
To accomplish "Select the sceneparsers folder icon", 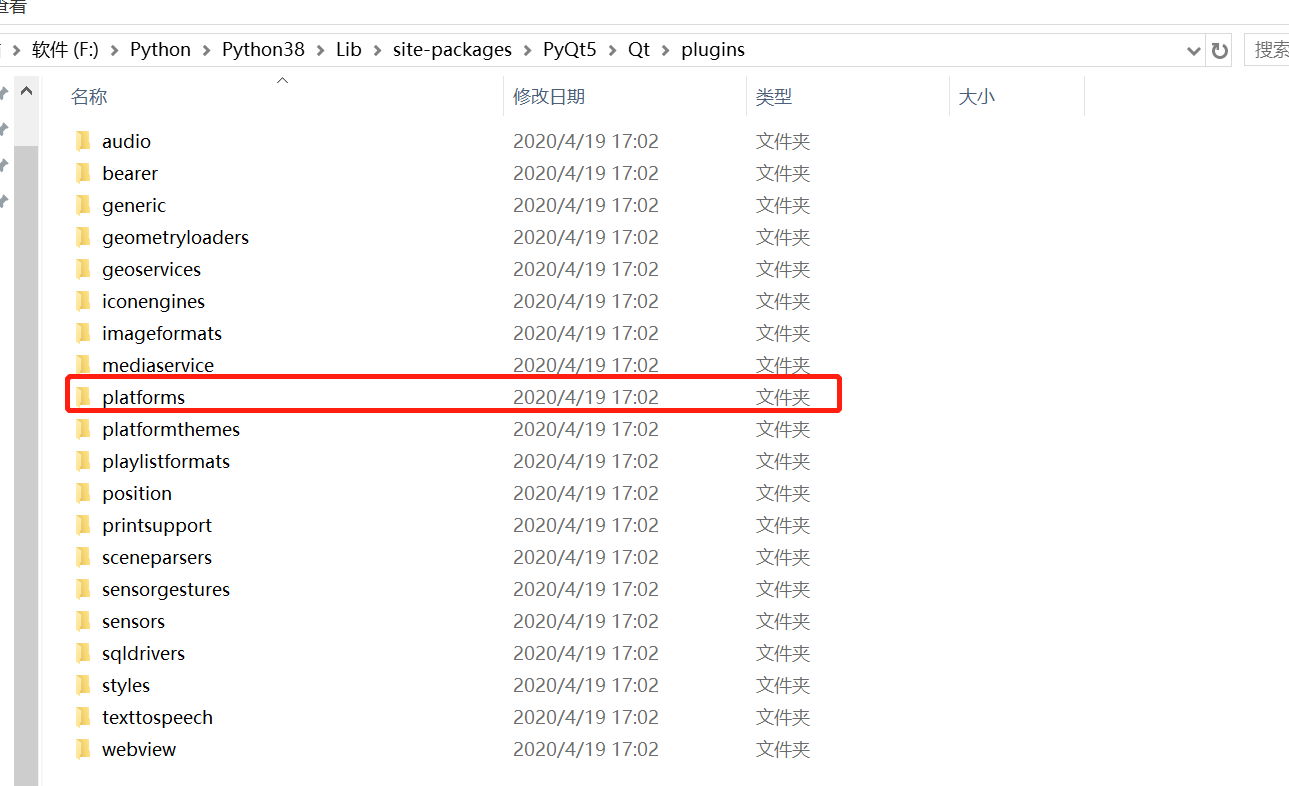I will click(x=83, y=557).
